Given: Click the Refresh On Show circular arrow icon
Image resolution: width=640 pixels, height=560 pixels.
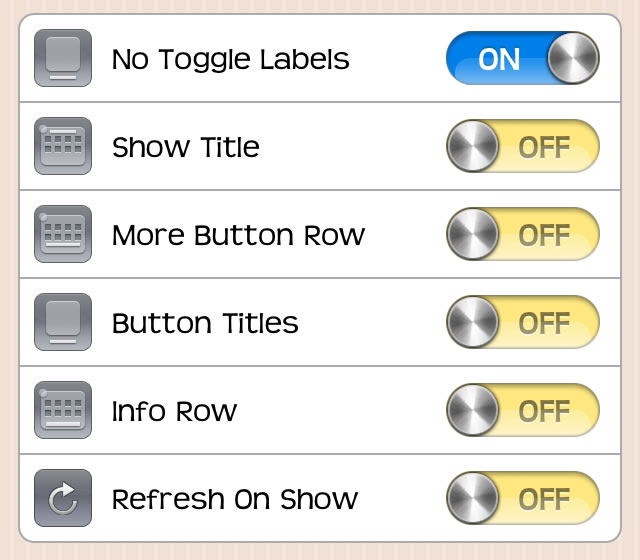Looking at the screenshot, I should tap(63, 498).
